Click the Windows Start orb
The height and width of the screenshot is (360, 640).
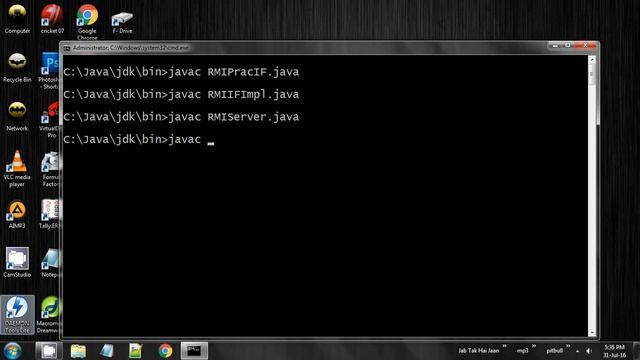coord(12,351)
